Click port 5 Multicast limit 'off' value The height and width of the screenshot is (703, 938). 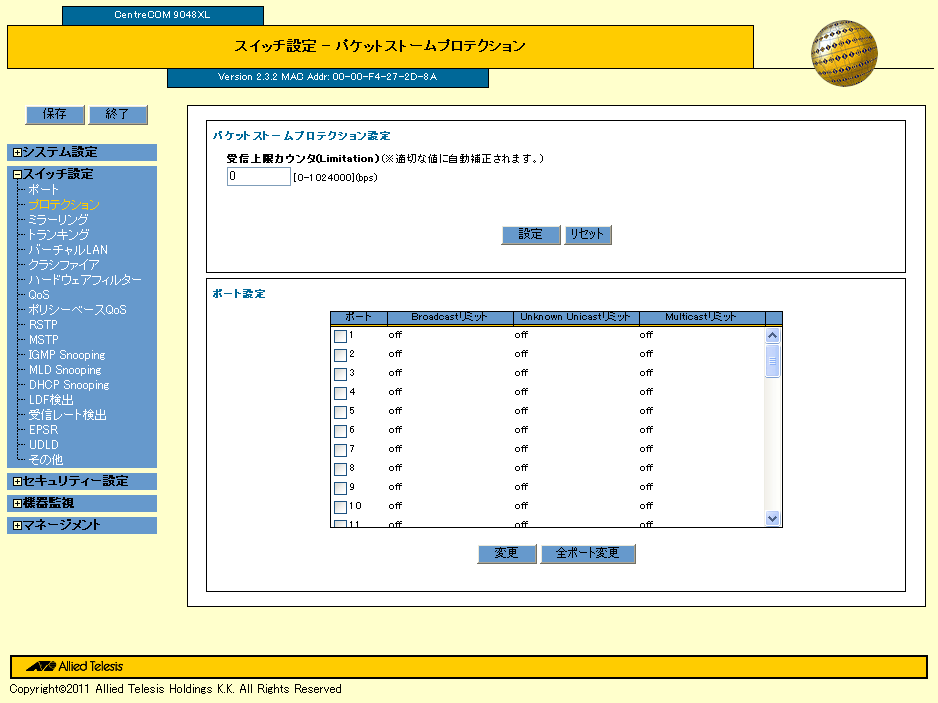point(646,411)
